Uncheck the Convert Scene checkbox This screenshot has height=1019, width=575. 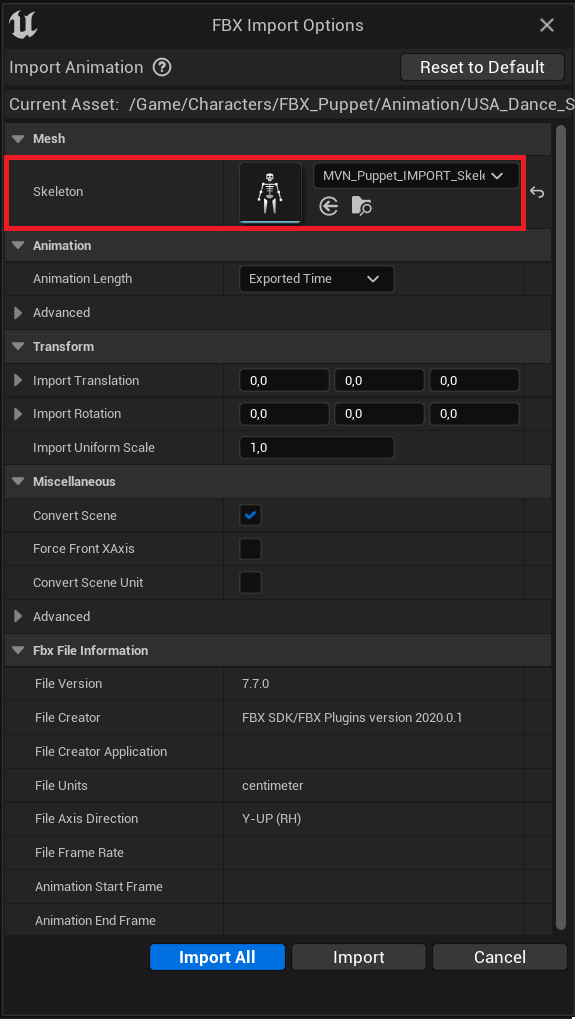(x=250, y=515)
